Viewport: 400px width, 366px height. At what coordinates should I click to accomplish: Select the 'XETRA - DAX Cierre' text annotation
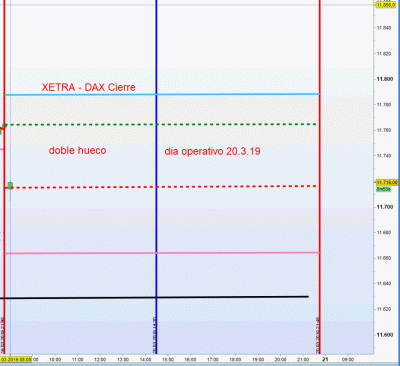89,87
